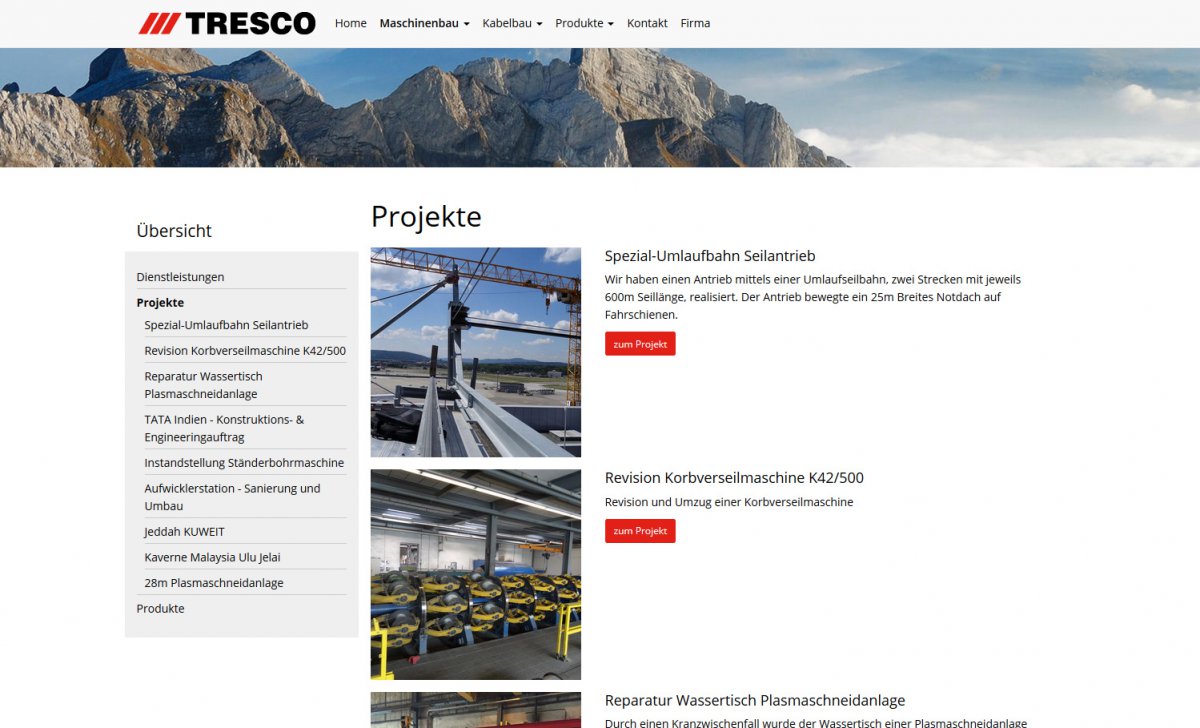The width and height of the screenshot is (1200, 728).
Task: Open the Produkte dropdown in navbar
Action: 584,23
